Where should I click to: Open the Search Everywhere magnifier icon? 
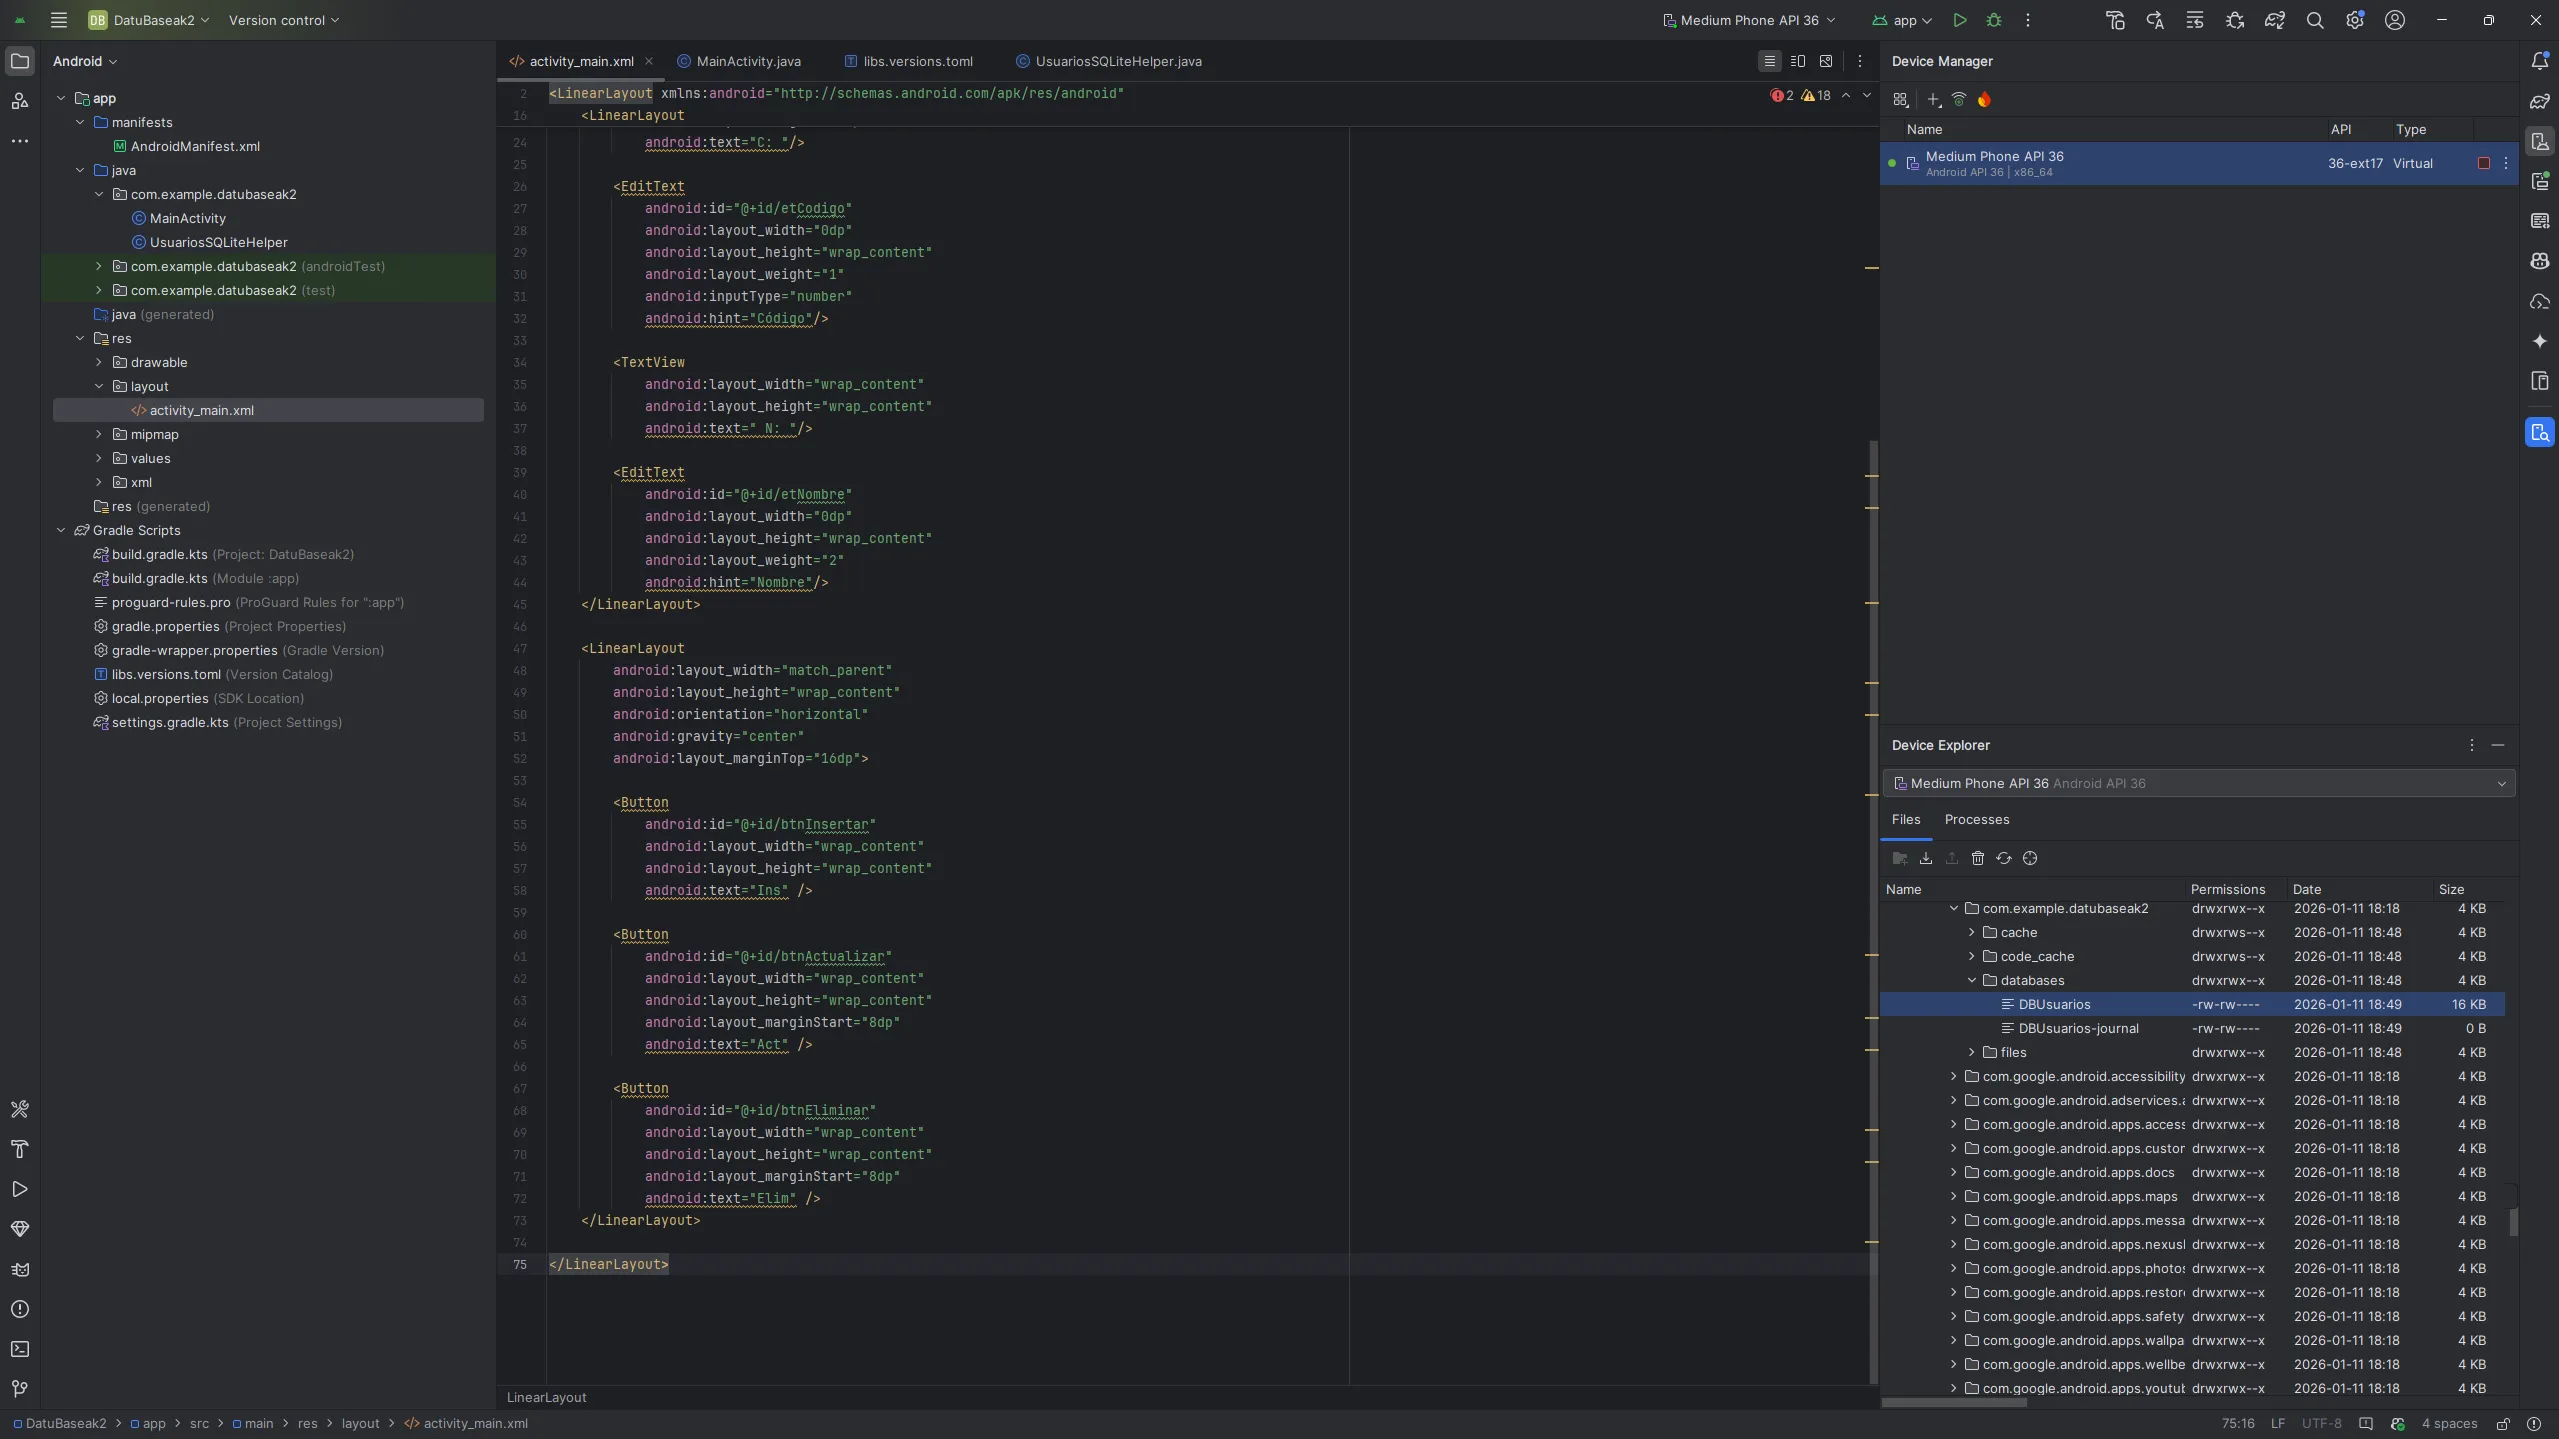[2314, 20]
